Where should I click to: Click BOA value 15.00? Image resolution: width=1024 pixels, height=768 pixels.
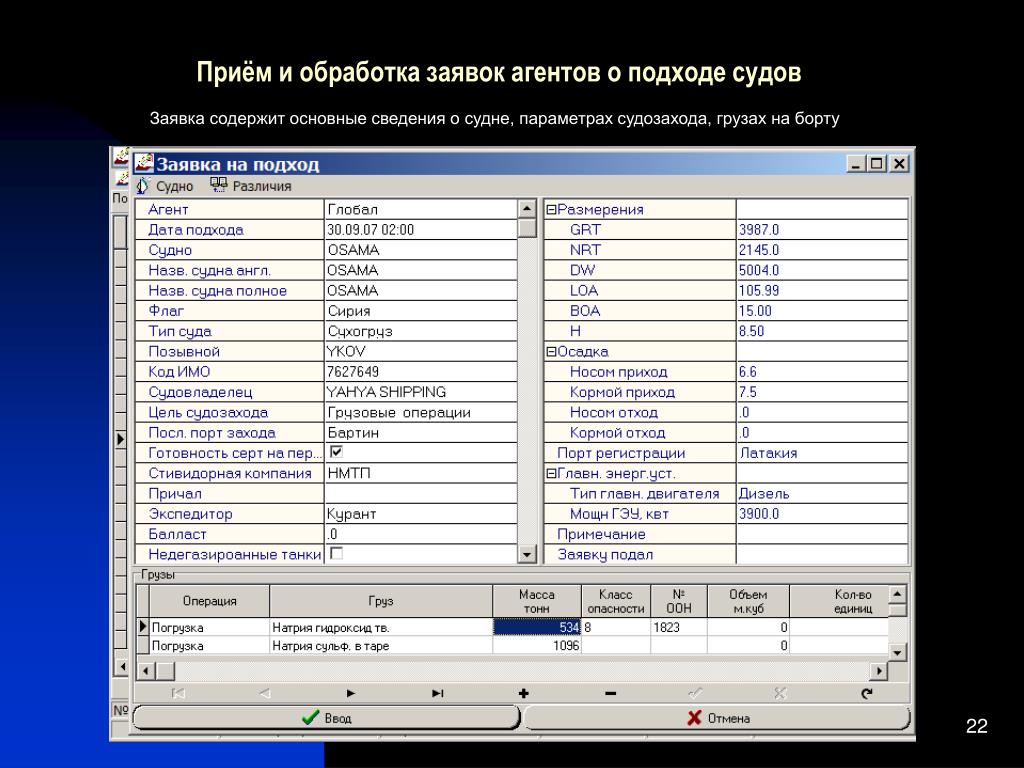(822, 311)
